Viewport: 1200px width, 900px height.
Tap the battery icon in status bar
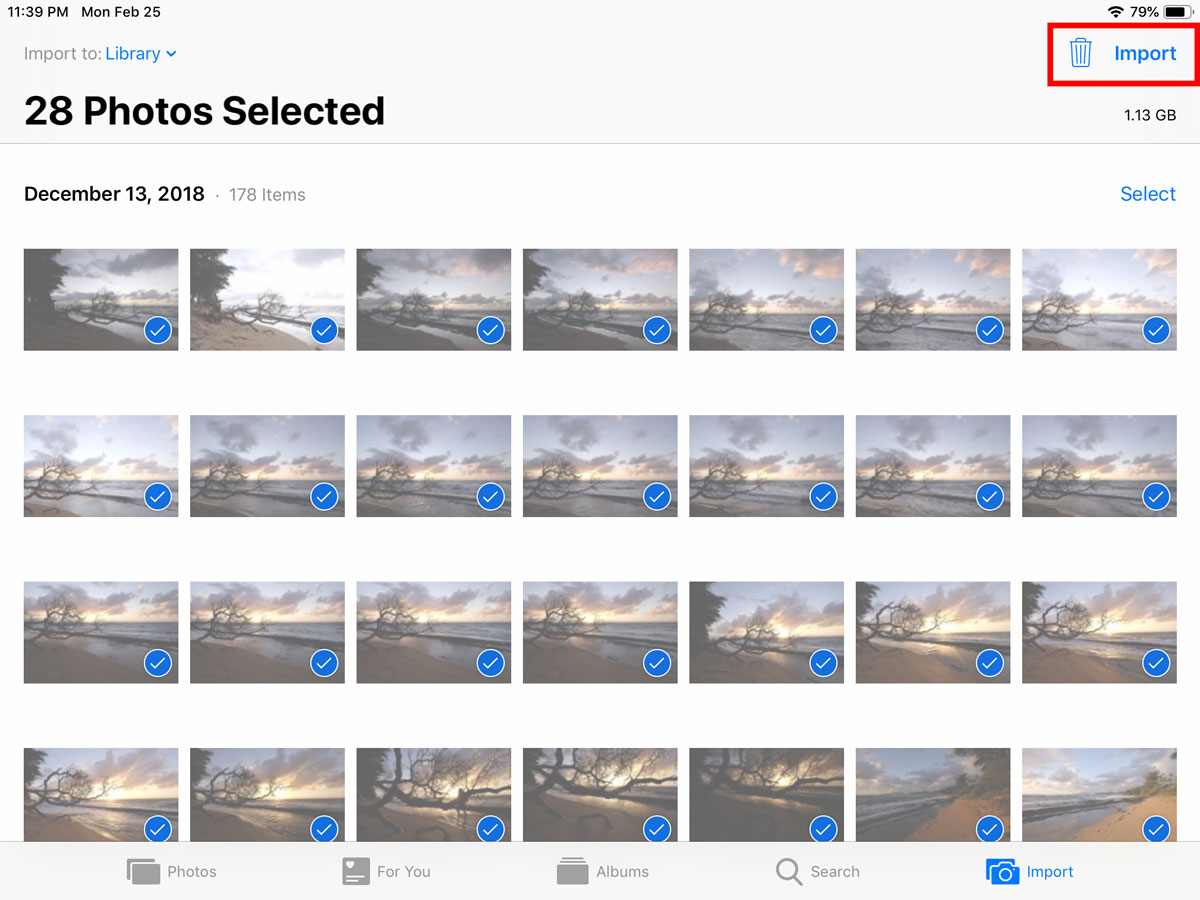(x=1177, y=12)
